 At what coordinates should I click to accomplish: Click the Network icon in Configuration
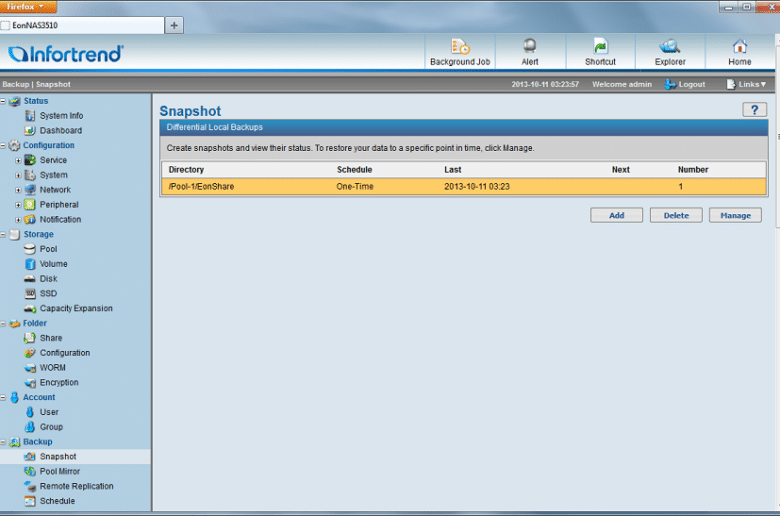pos(30,190)
